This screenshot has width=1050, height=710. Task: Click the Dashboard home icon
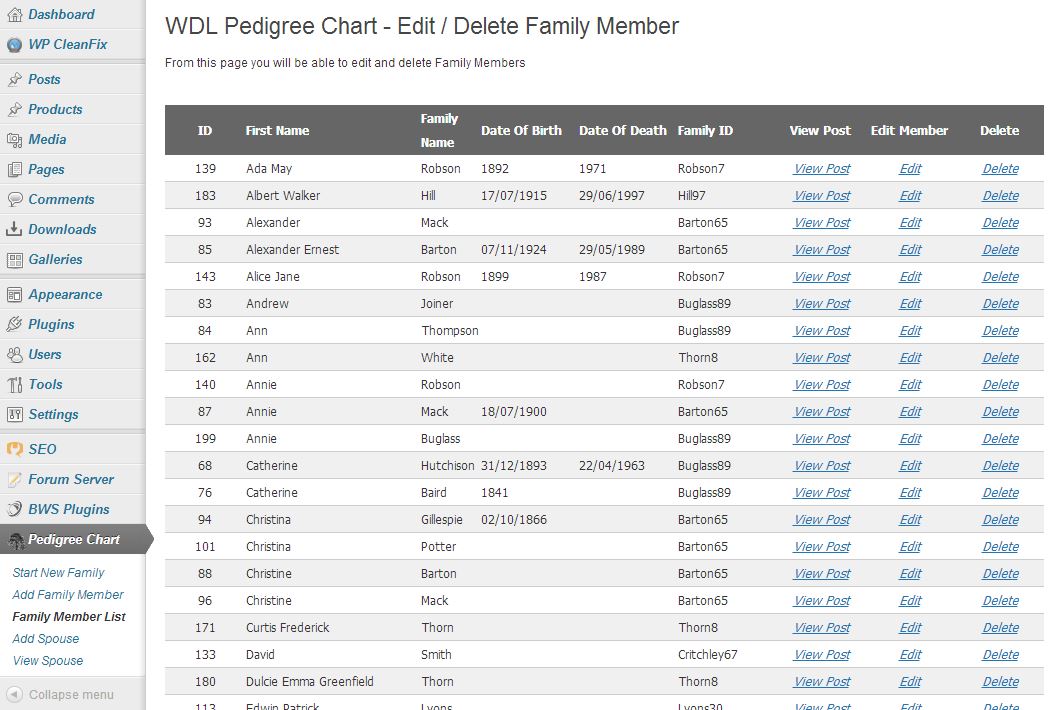tap(14, 15)
